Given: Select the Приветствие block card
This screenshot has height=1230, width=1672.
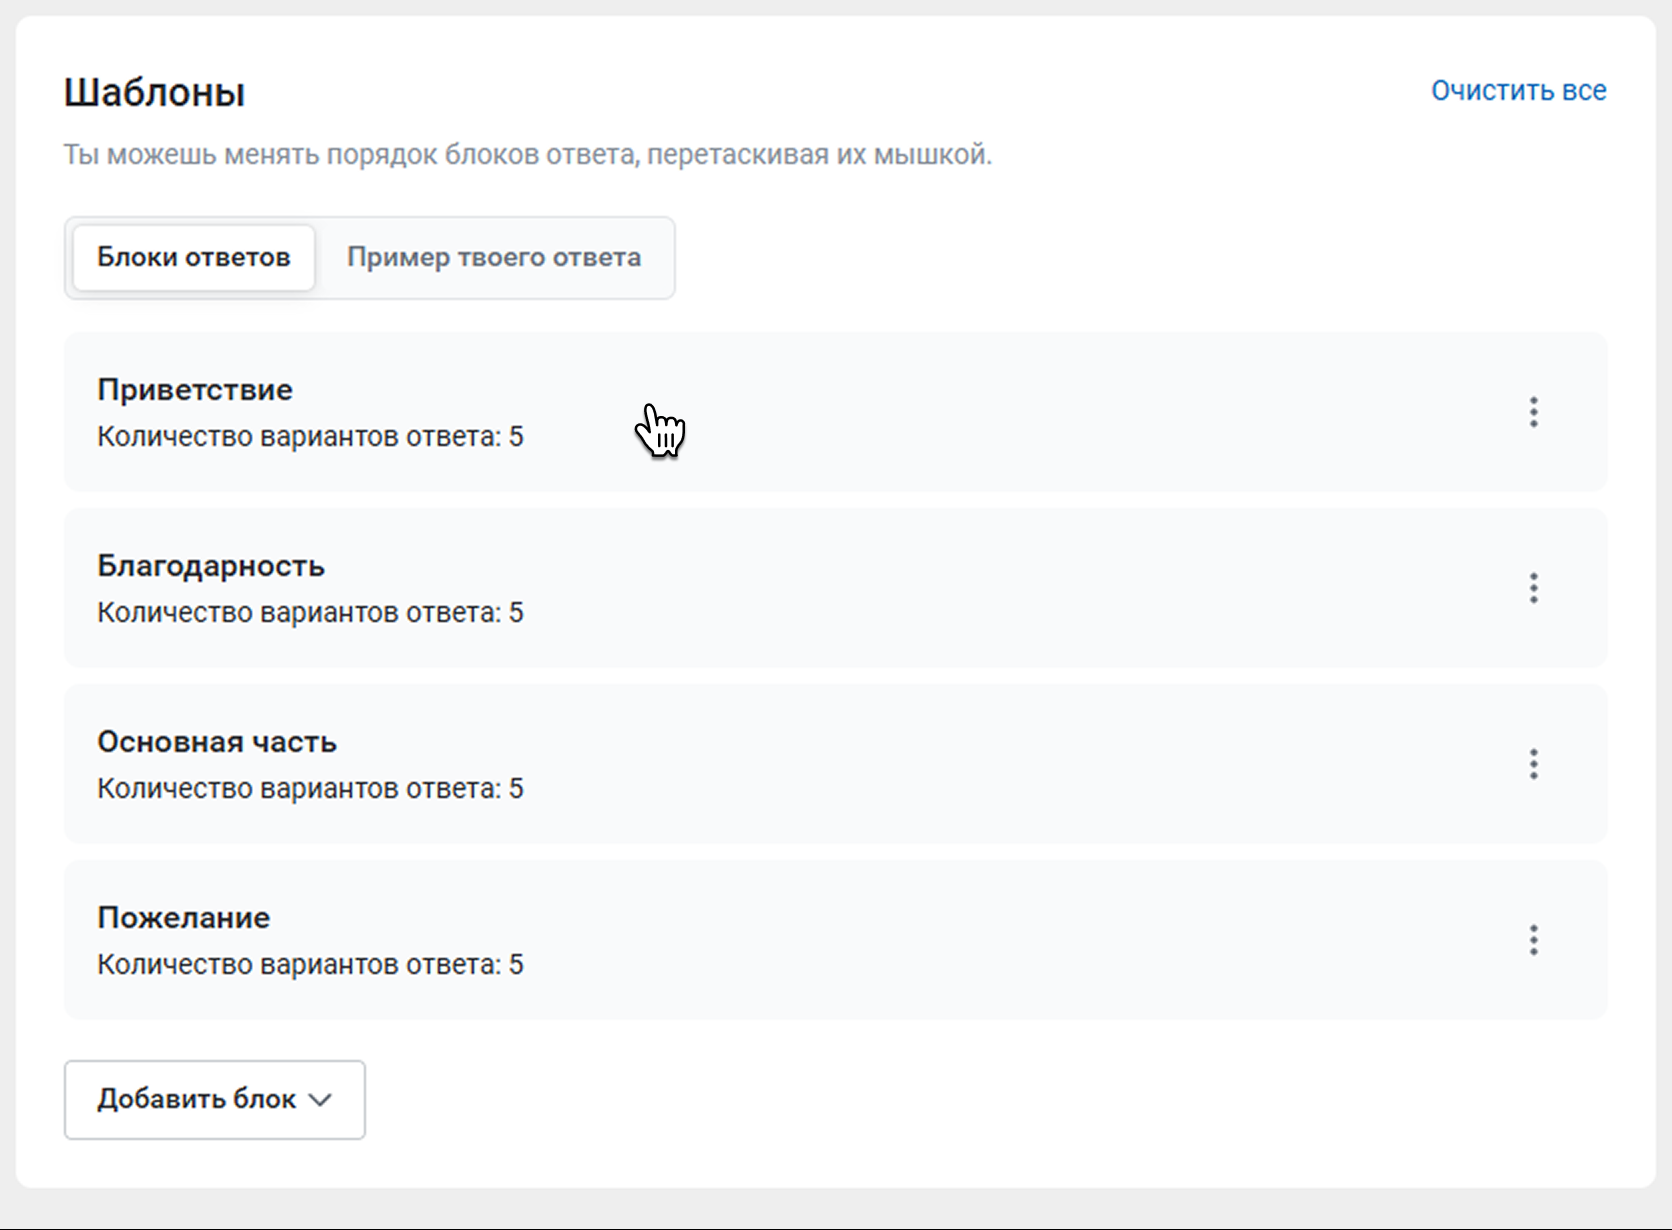Looking at the screenshot, I should [x=900, y=412].
